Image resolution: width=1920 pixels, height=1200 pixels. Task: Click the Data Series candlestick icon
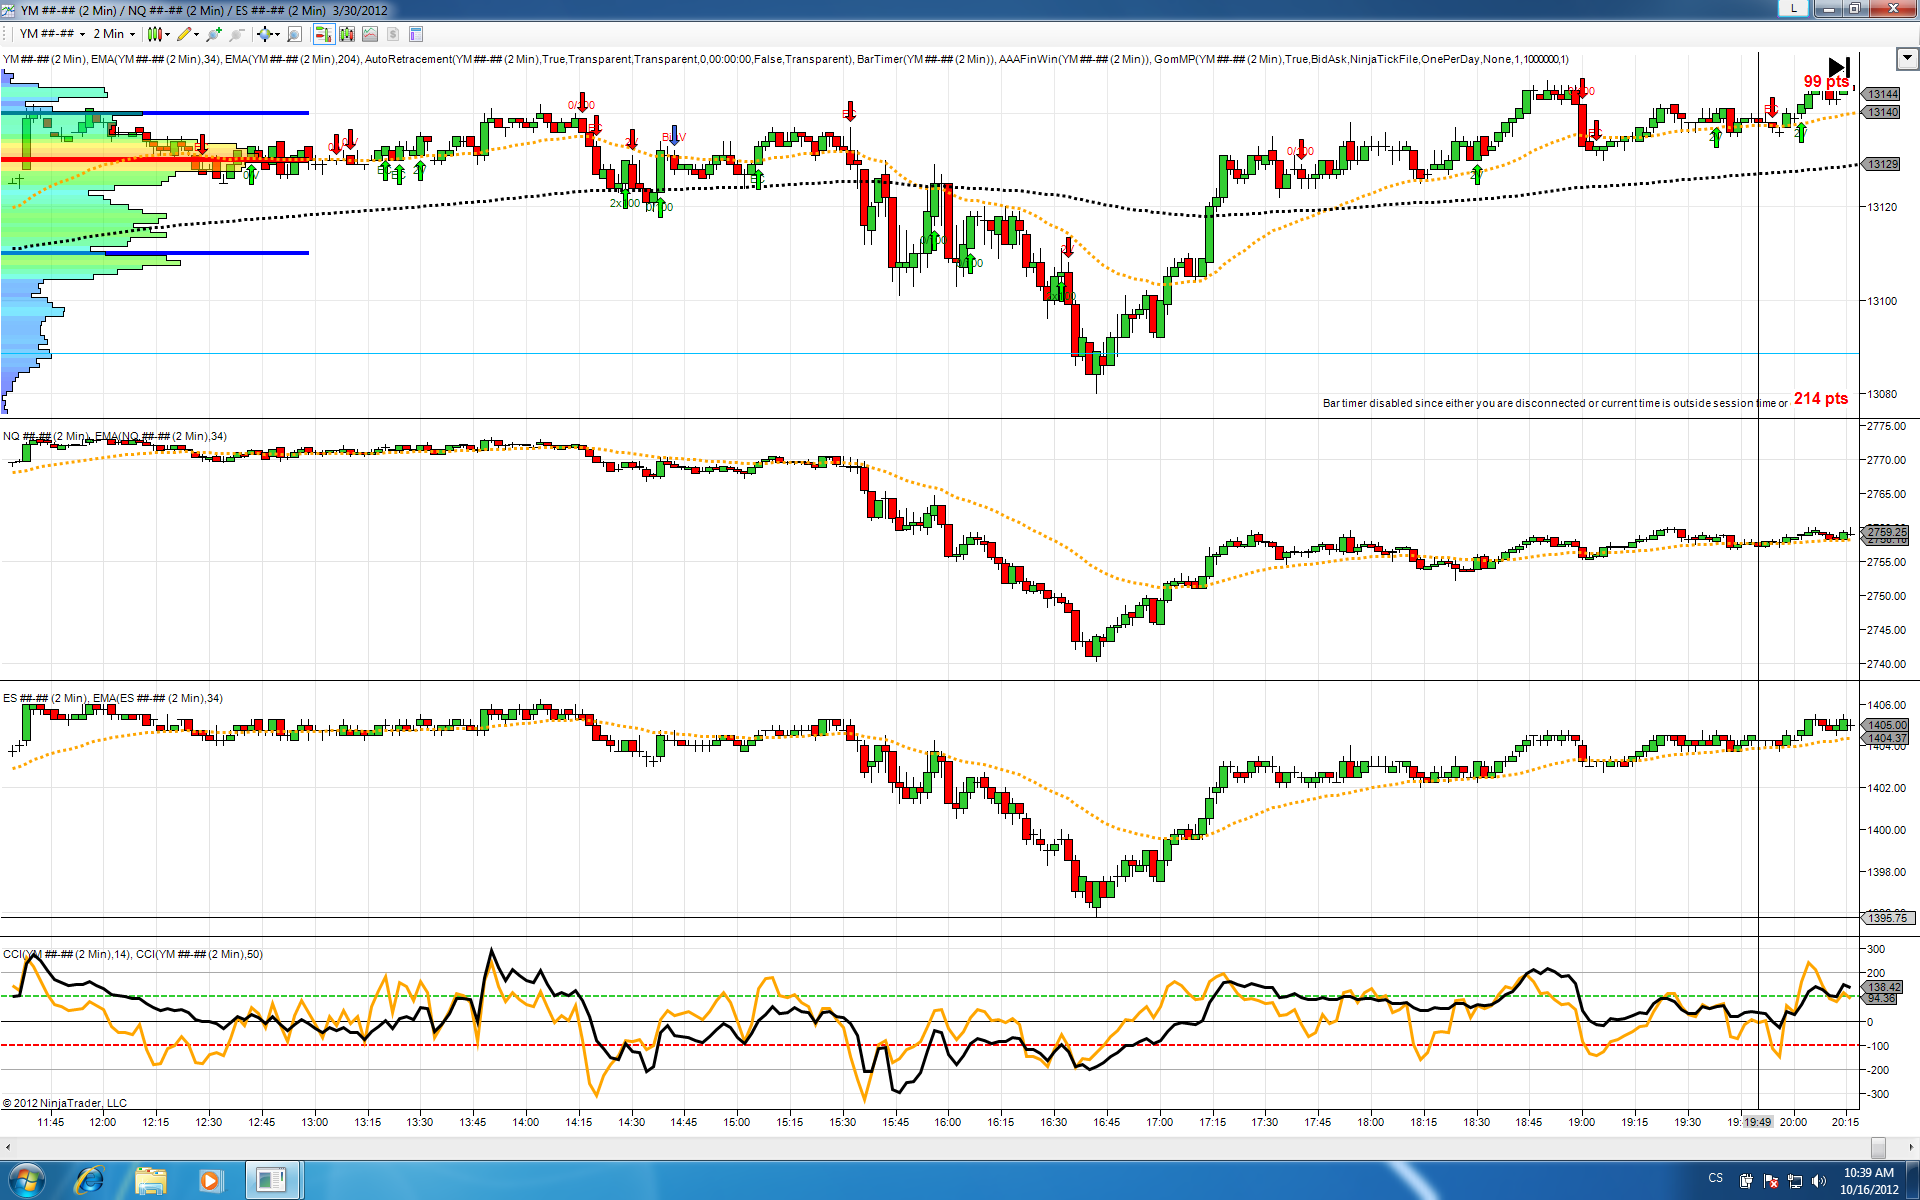[x=347, y=34]
